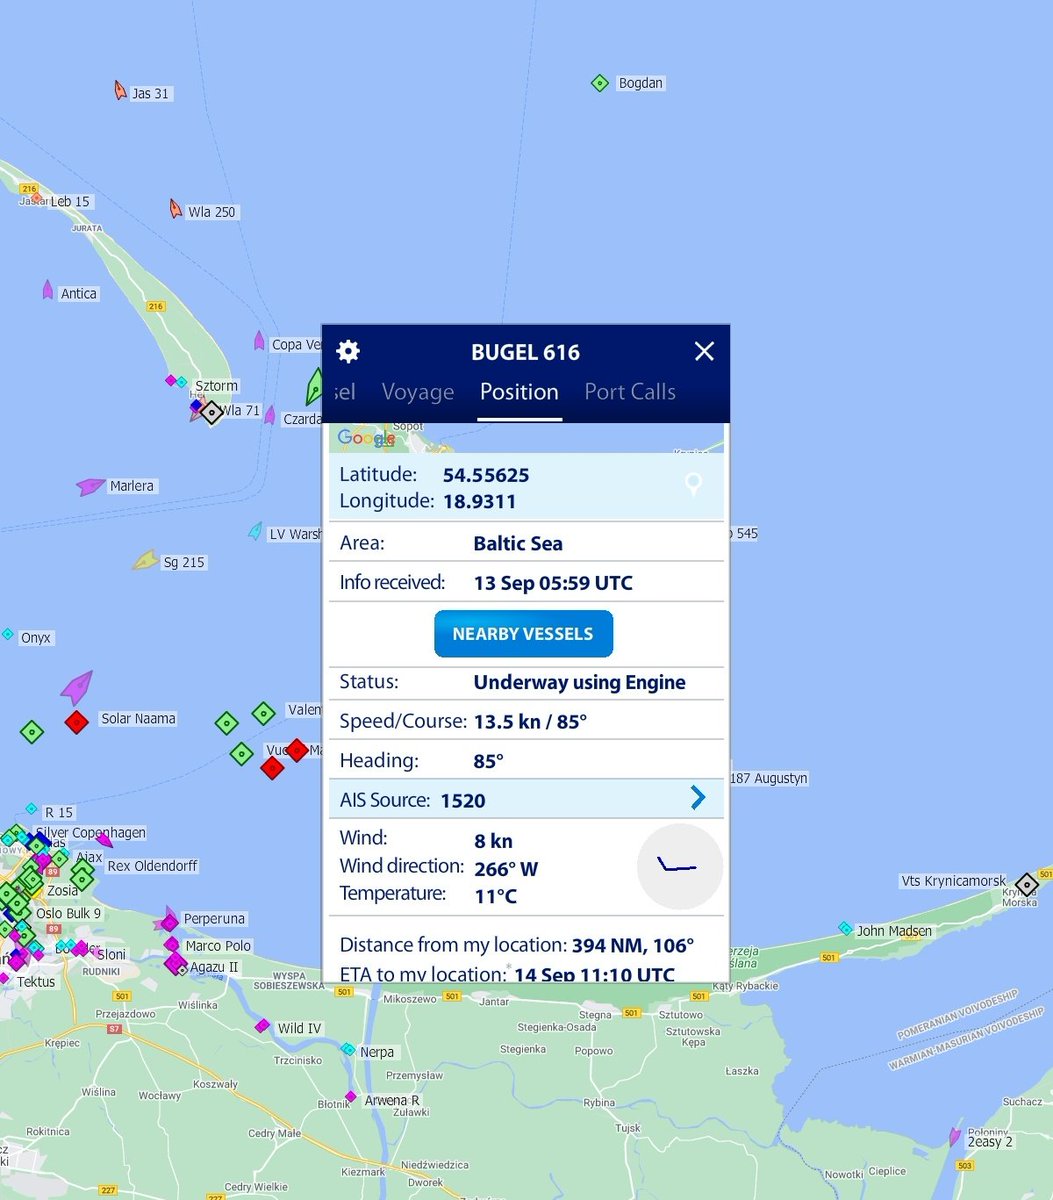Select the Jas 31 vessel marker
This screenshot has height=1200, width=1053.
click(120, 91)
